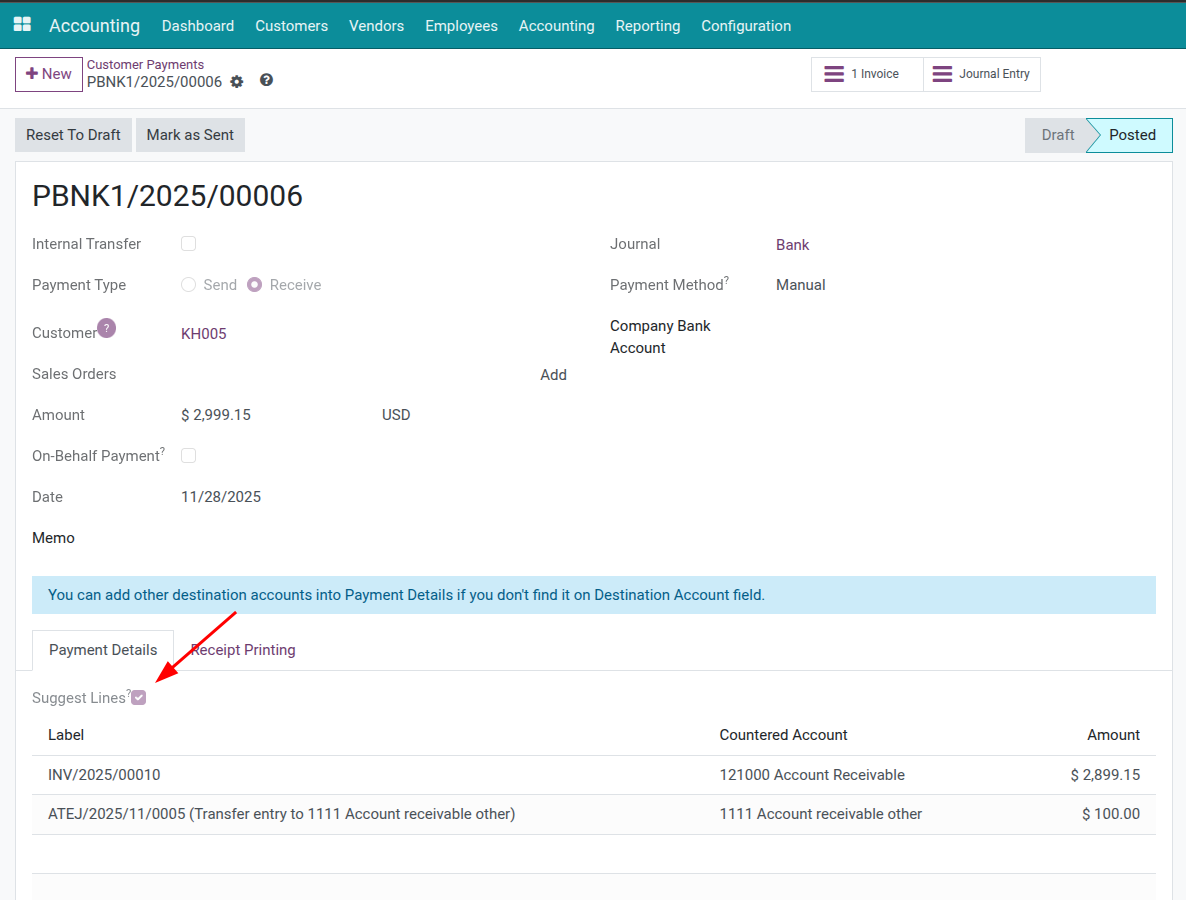Expand the Reporting menu

pos(647,26)
